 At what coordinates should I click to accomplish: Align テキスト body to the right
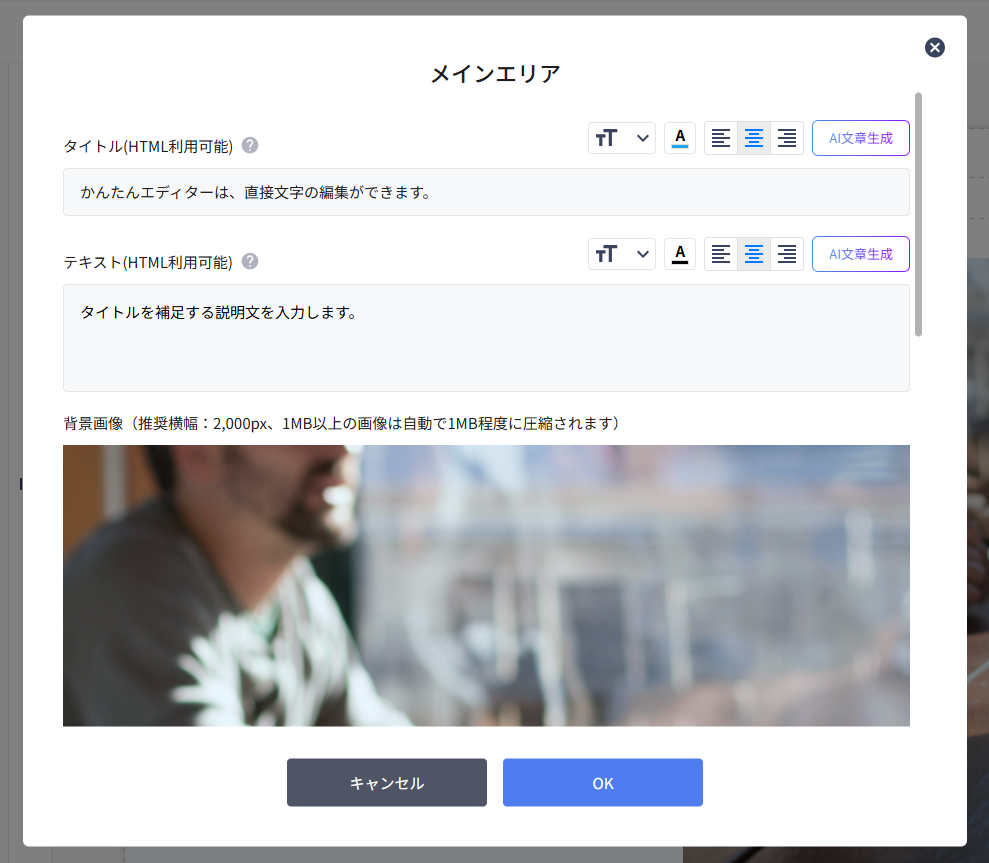[x=787, y=254]
